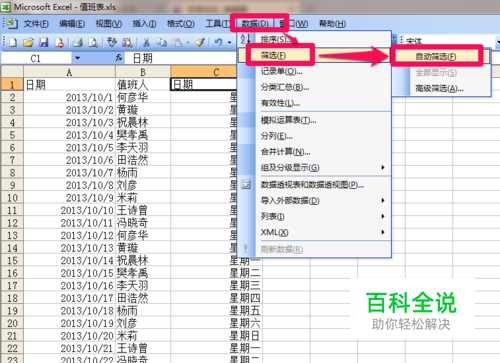Viewport: 500px width, 363px height.
Task: Open the 格式(O) menu
Action: pyautogui.click(x=181, y=24)
